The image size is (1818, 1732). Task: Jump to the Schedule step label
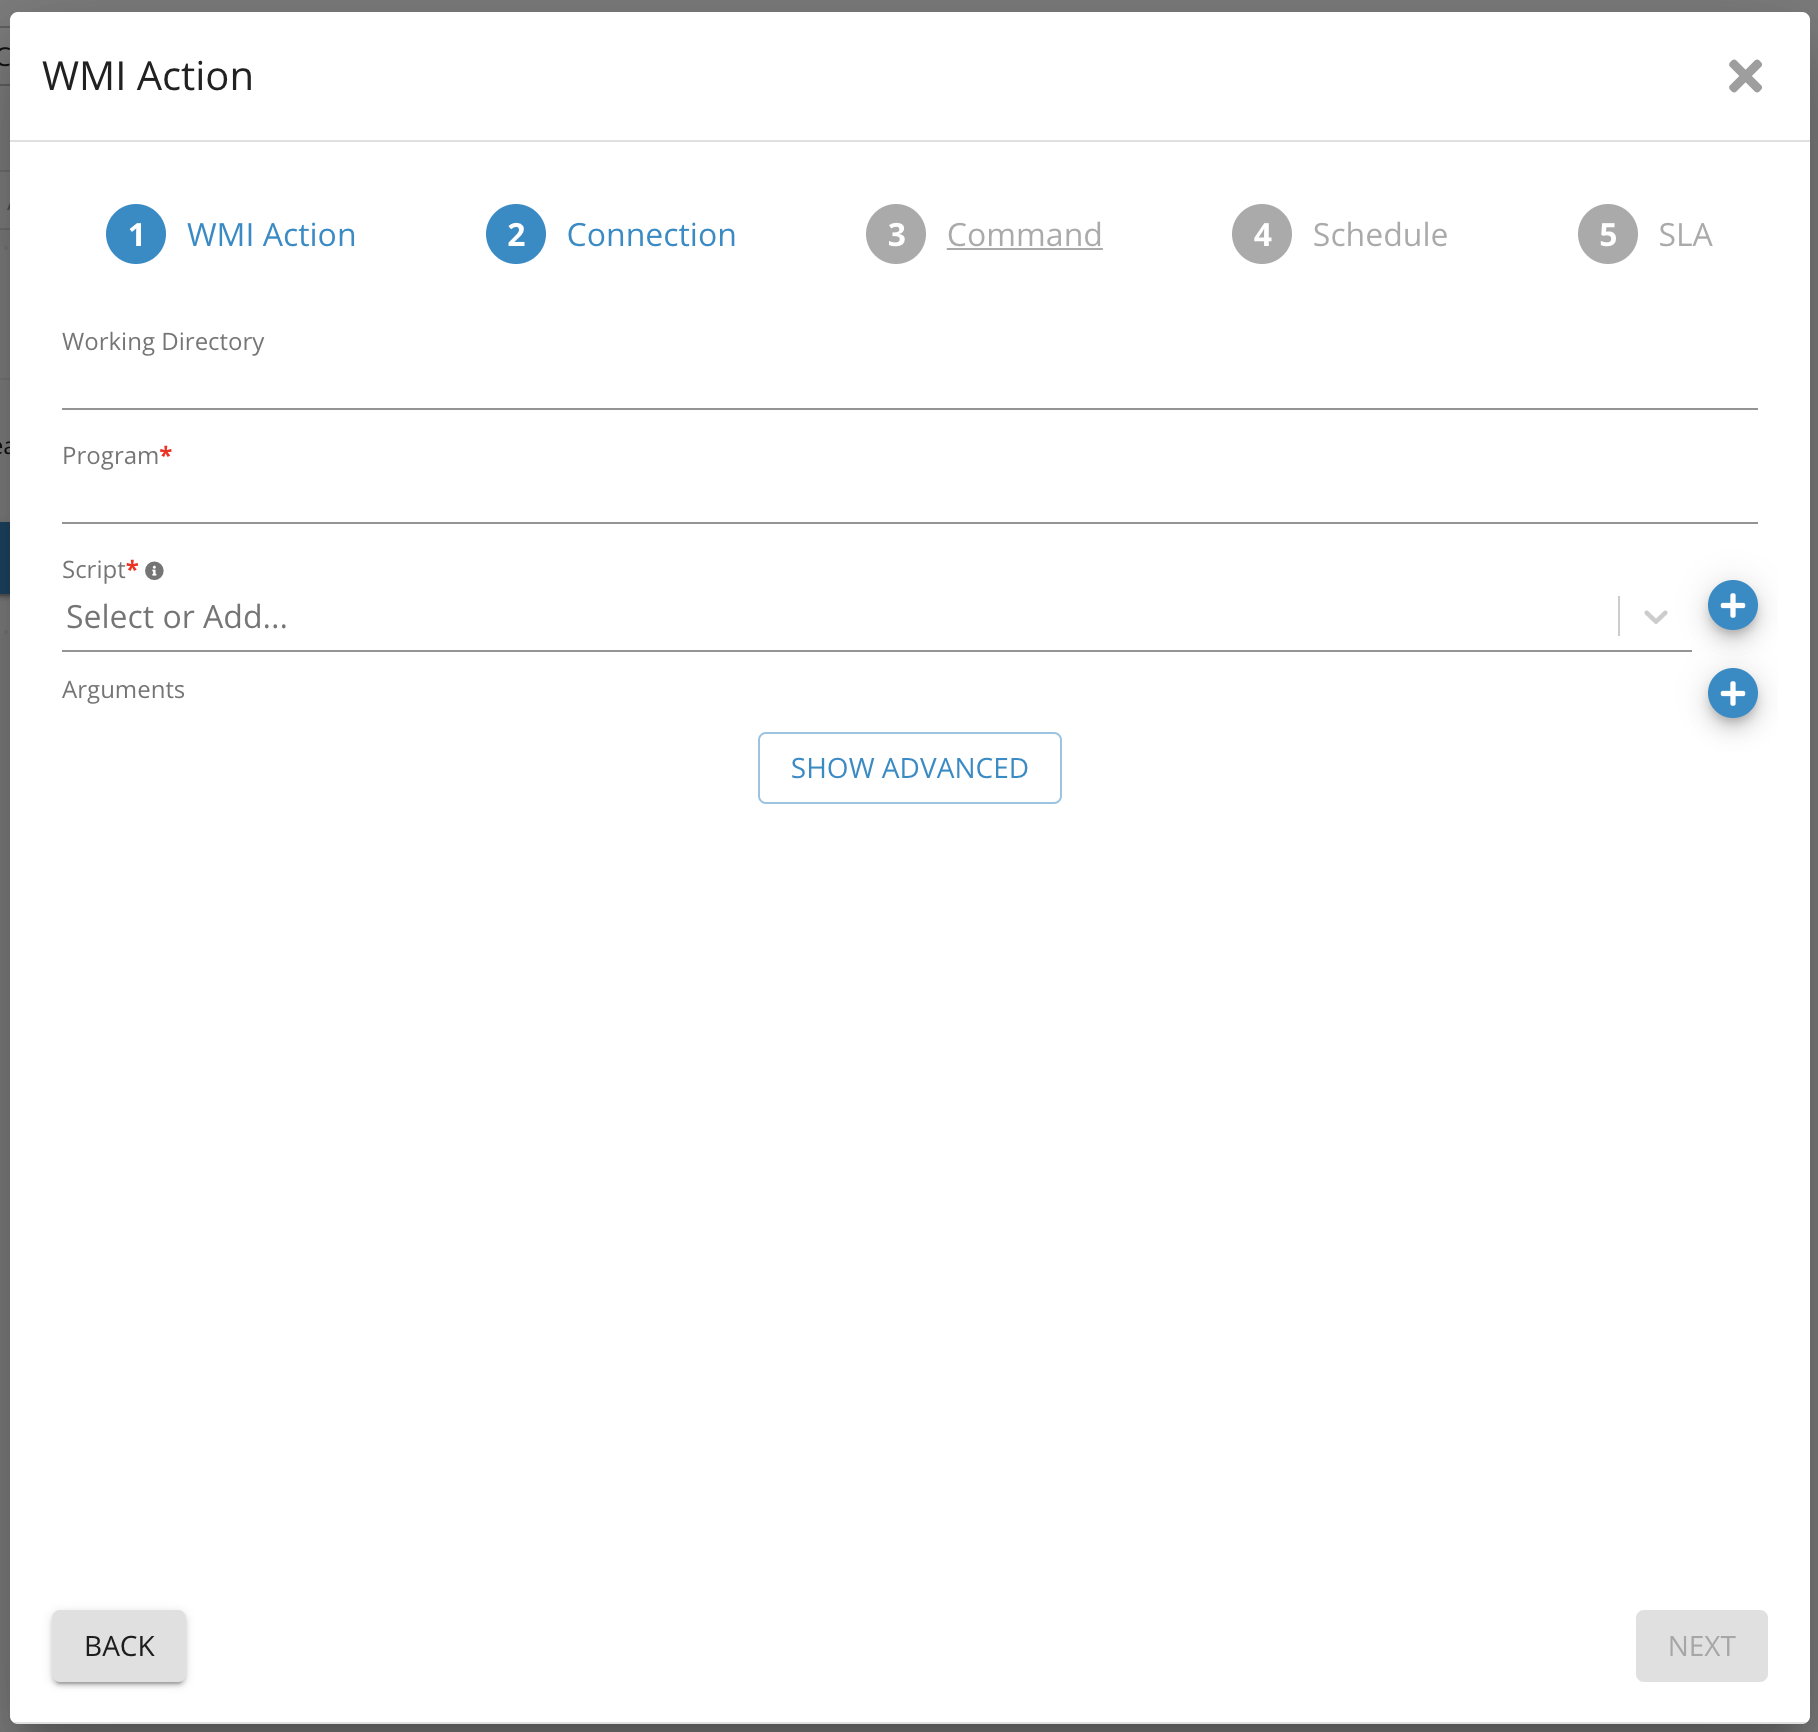point(1379,235)
